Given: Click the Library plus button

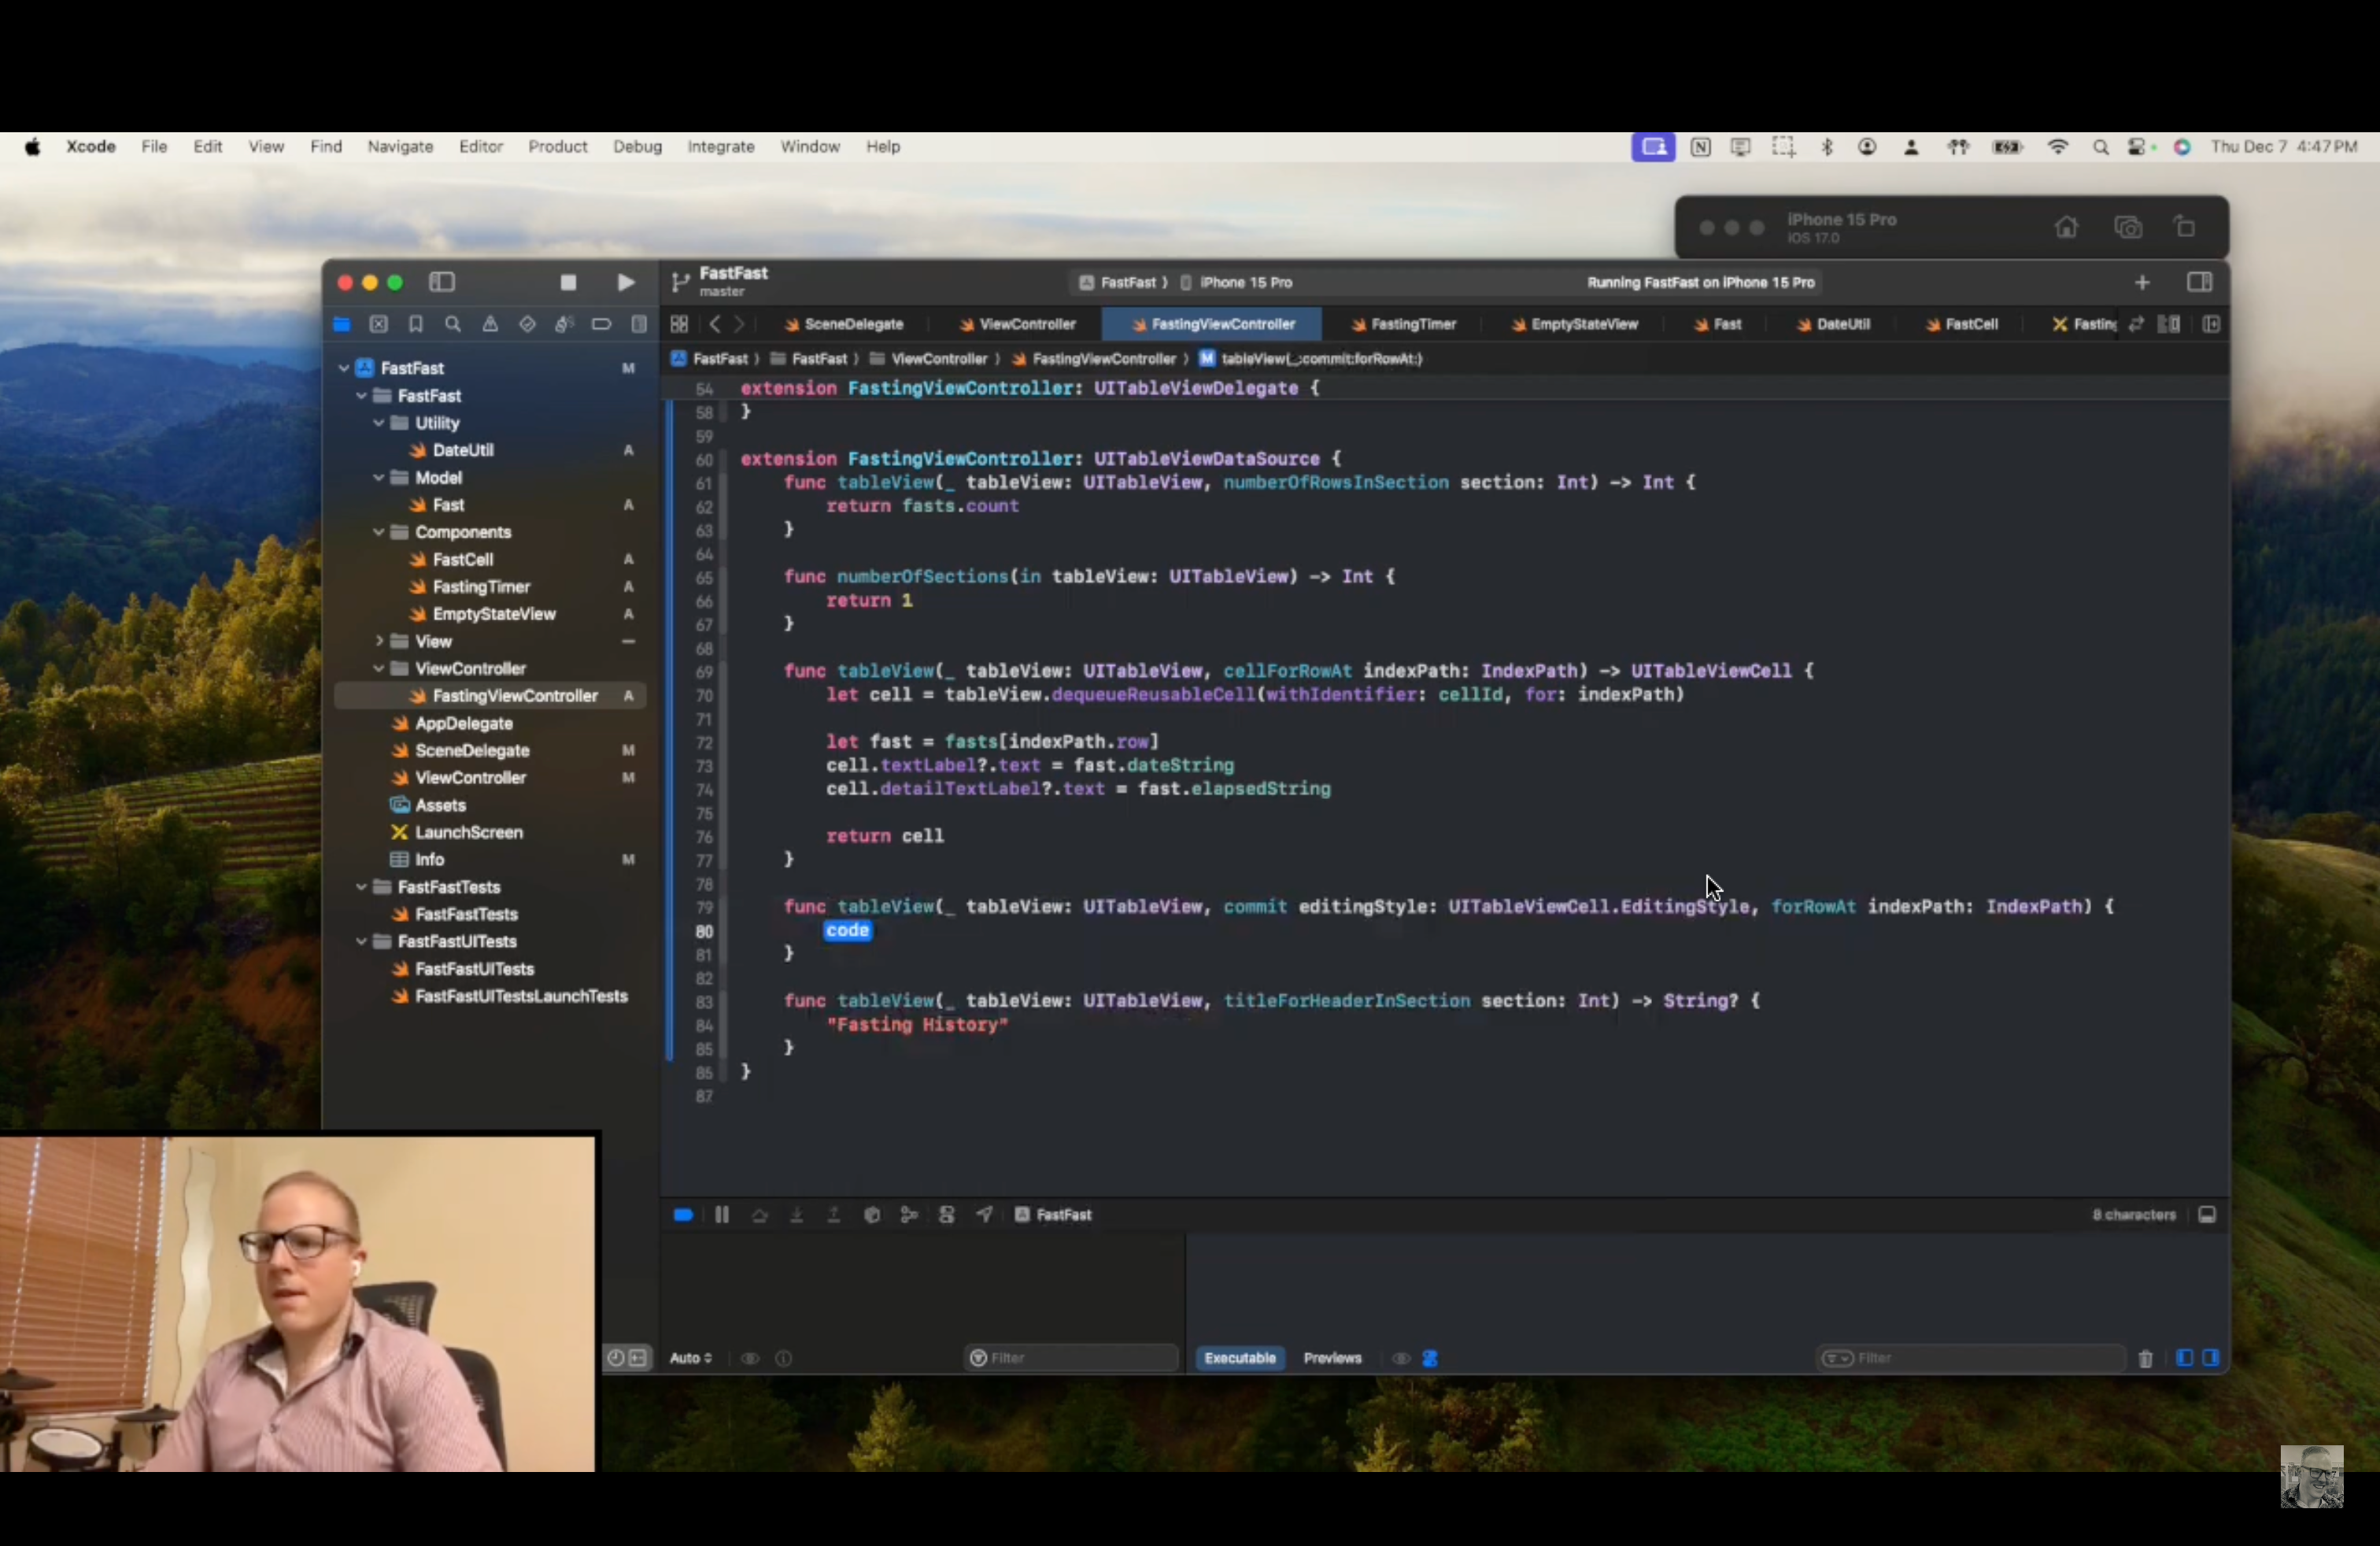Looking at the screenshot, I should (x=2142, y=283).
